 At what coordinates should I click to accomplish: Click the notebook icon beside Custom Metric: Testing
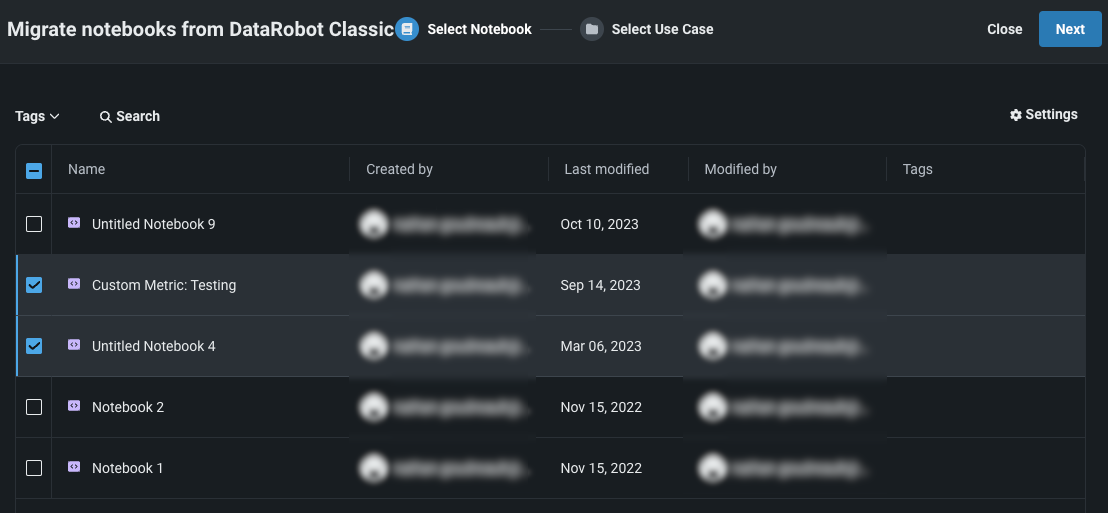74,285
